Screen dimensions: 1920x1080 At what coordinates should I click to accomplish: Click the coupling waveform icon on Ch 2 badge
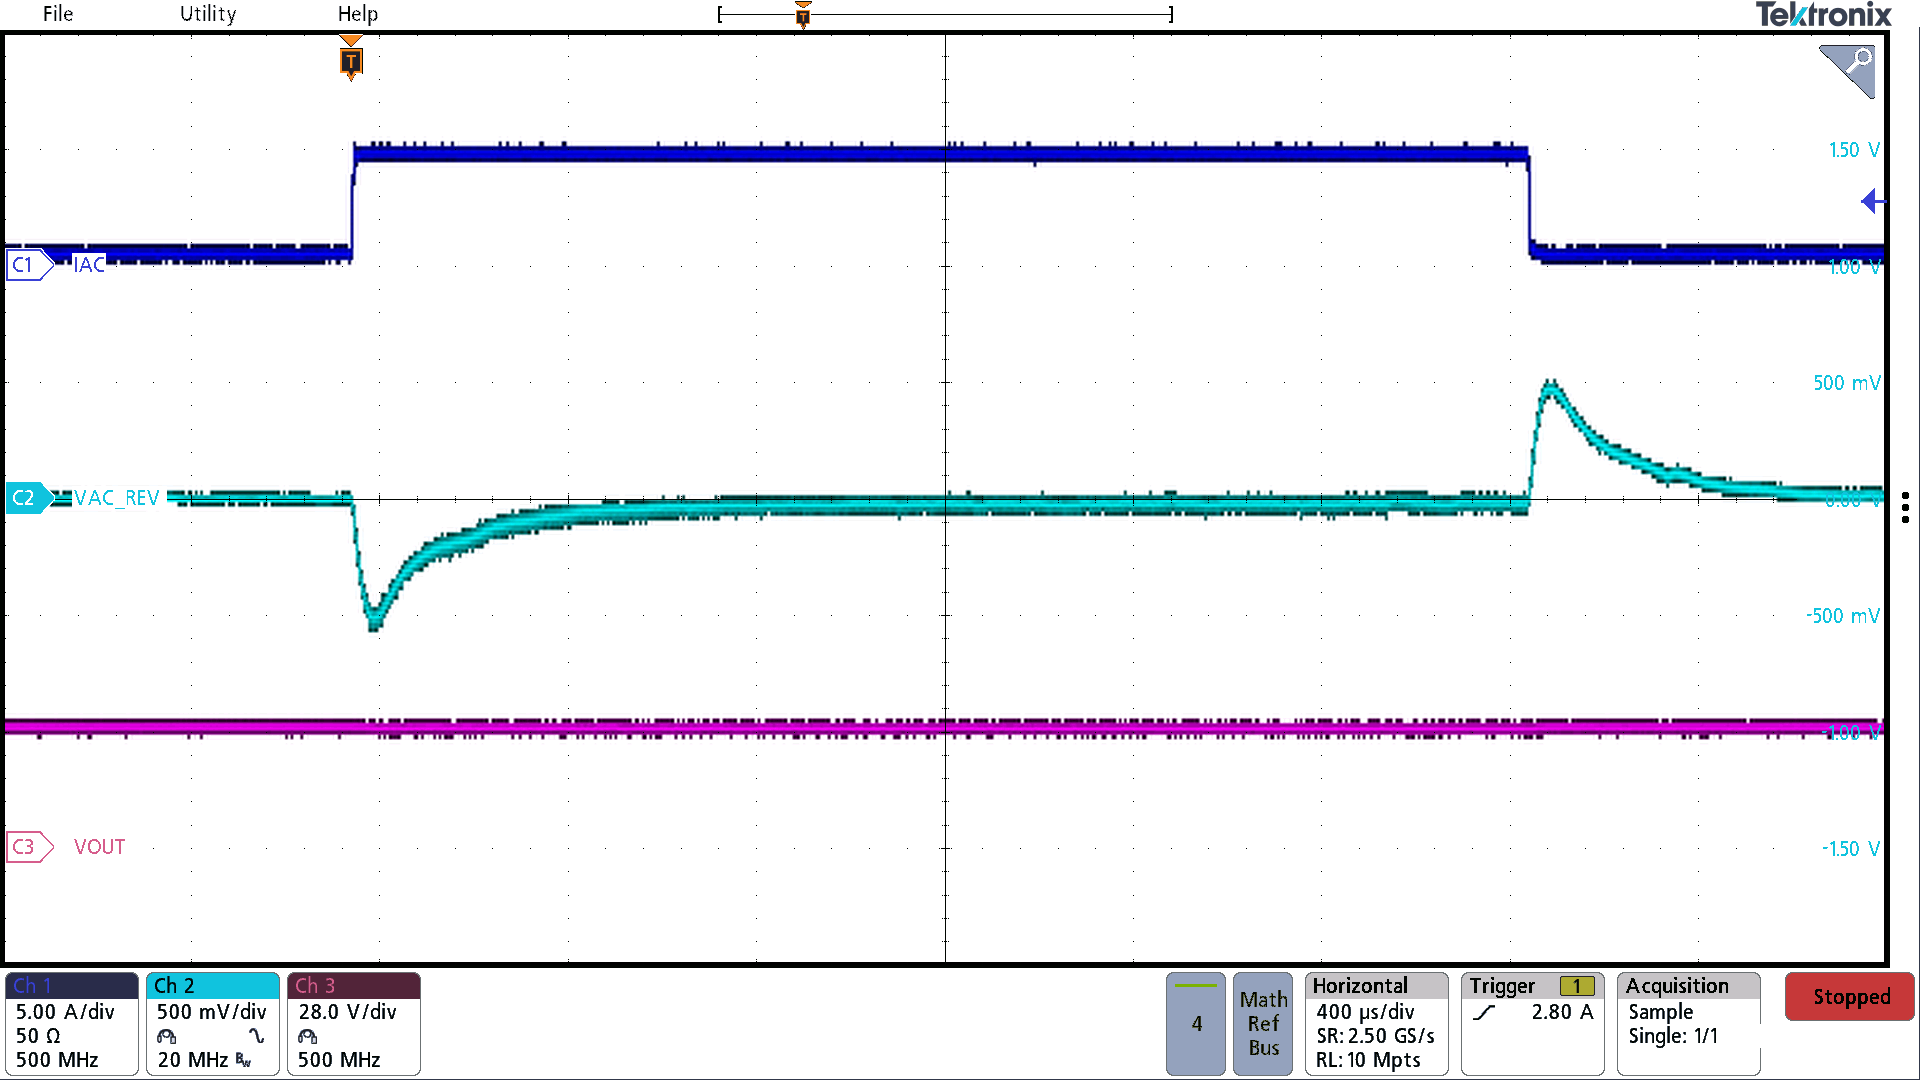256,1036
